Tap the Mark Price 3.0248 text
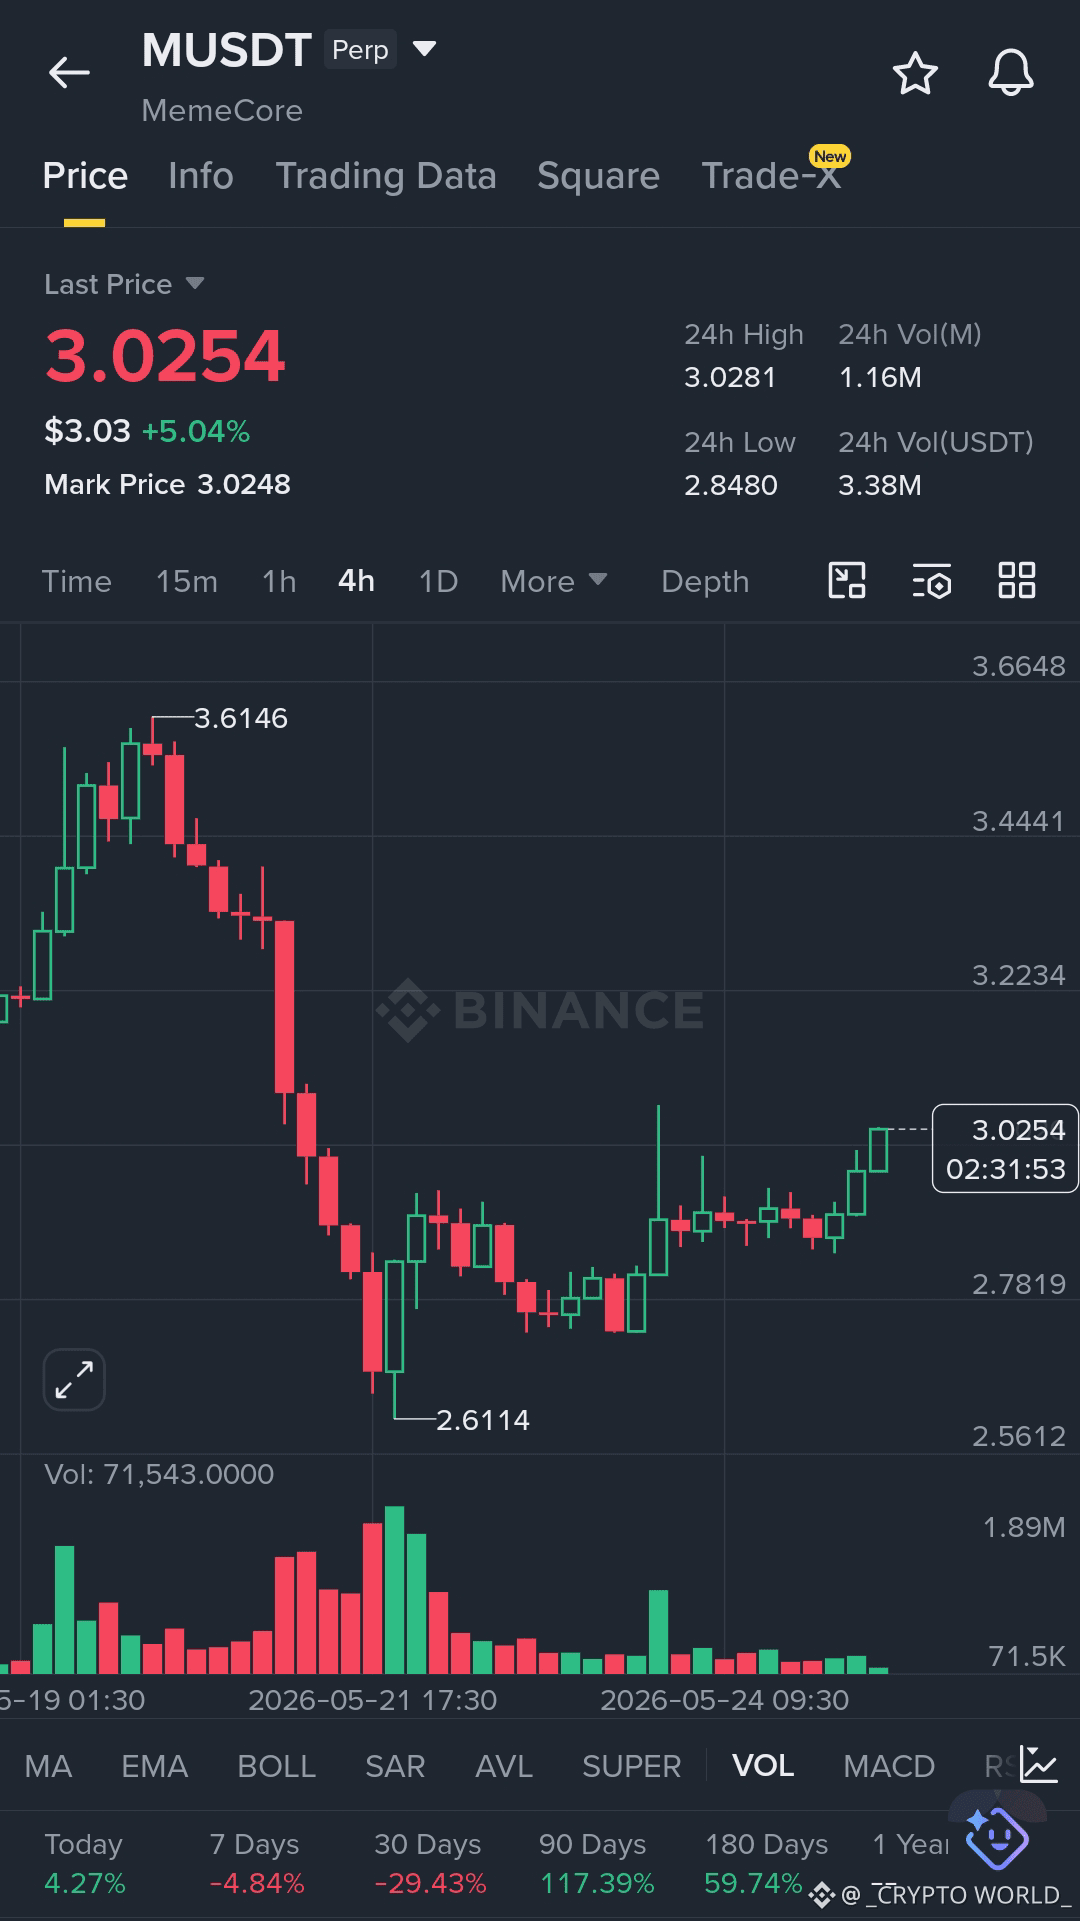 (167, 484)
